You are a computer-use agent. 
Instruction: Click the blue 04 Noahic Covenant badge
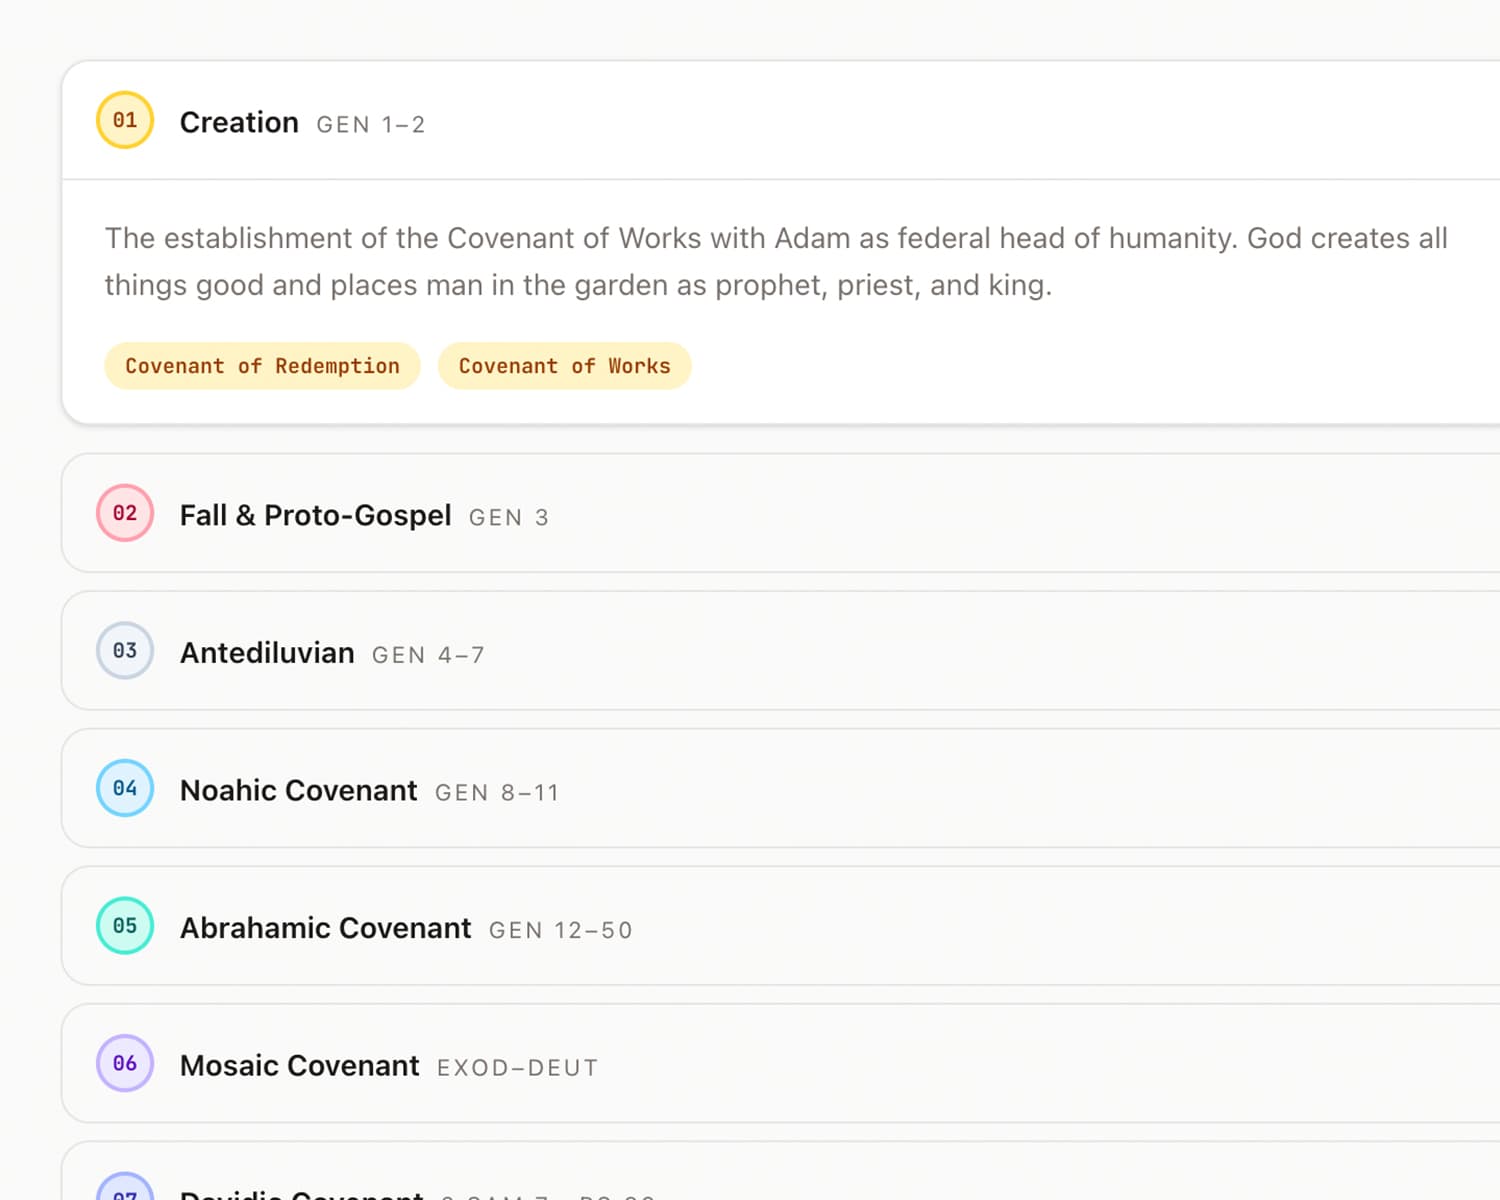124,788
